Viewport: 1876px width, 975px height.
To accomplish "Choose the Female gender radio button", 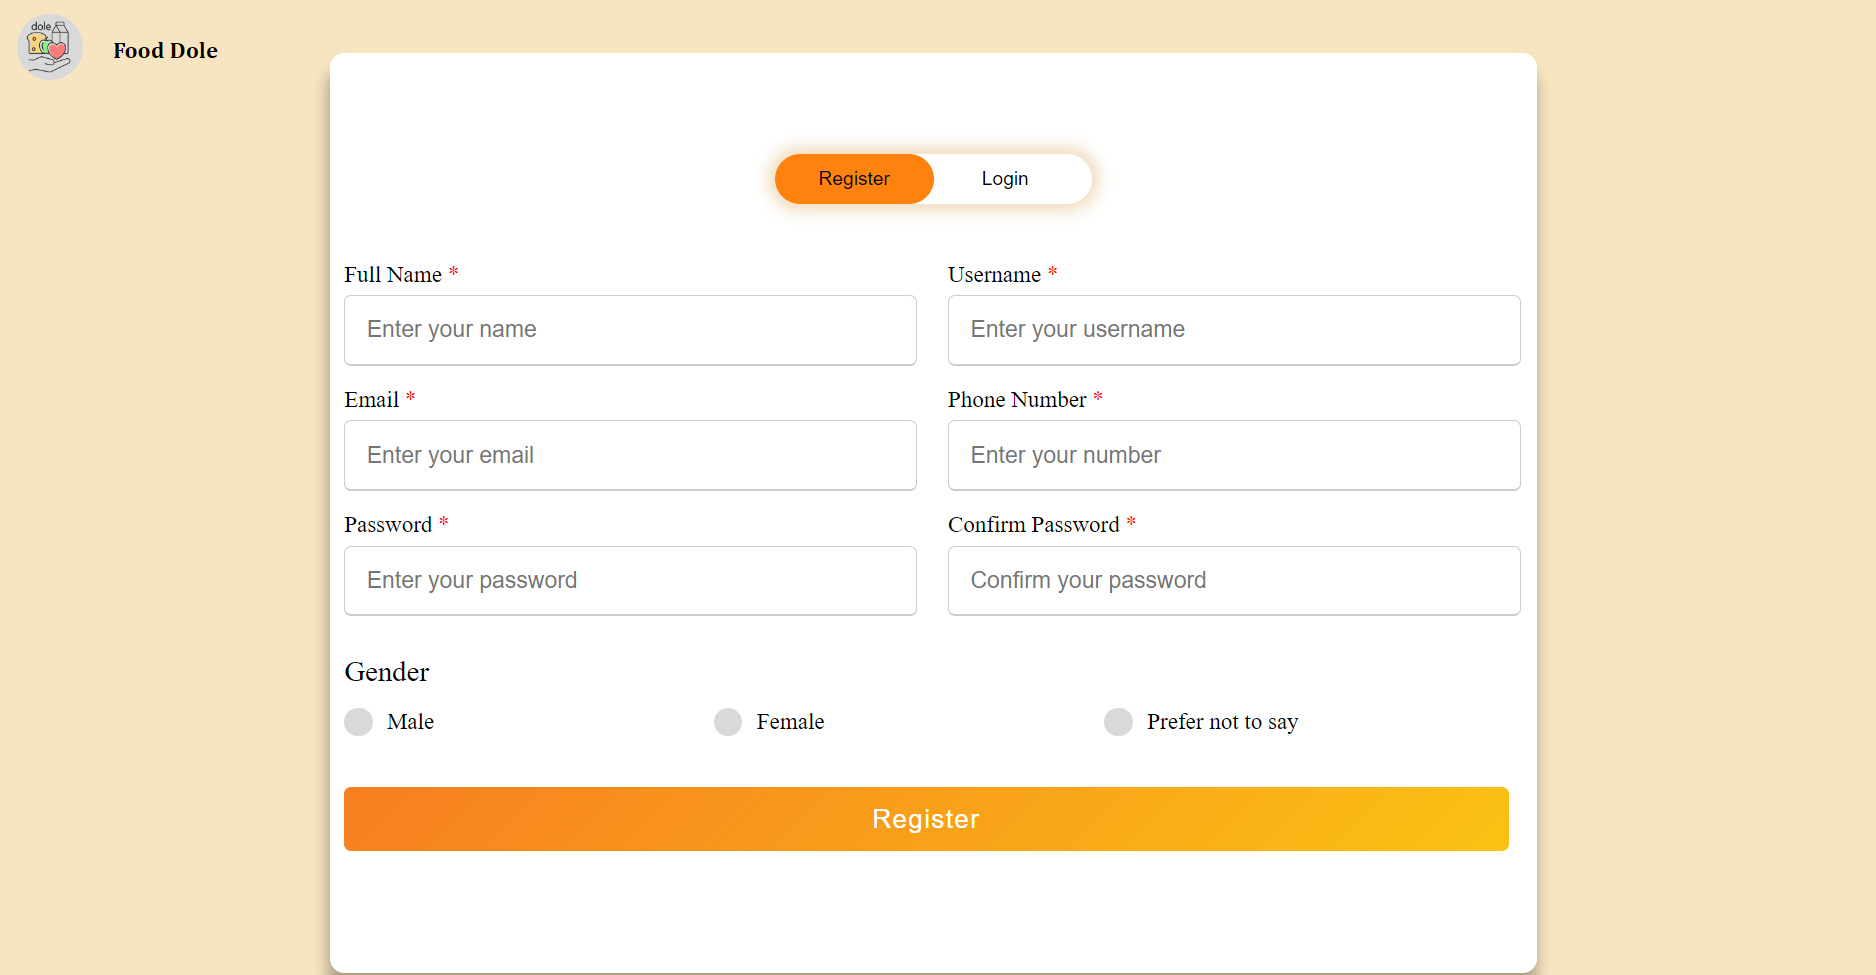I will point(728,722).
